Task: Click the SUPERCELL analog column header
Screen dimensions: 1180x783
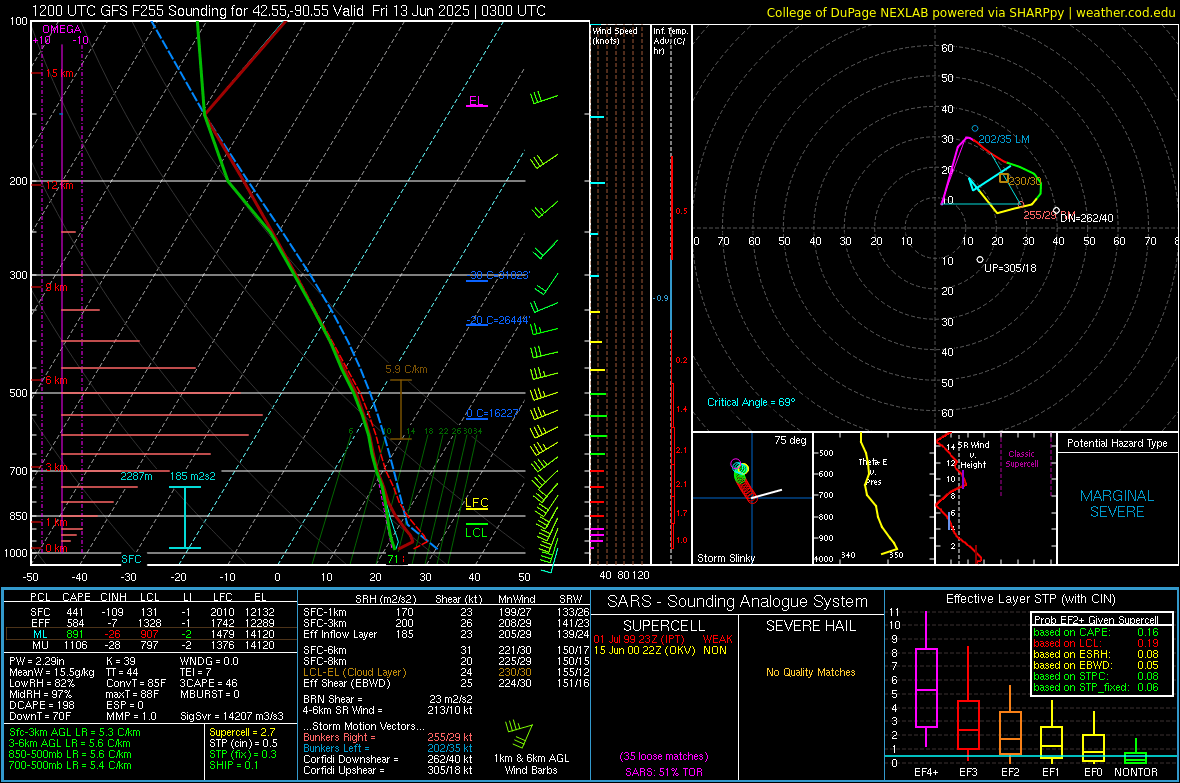Action: 664,626
